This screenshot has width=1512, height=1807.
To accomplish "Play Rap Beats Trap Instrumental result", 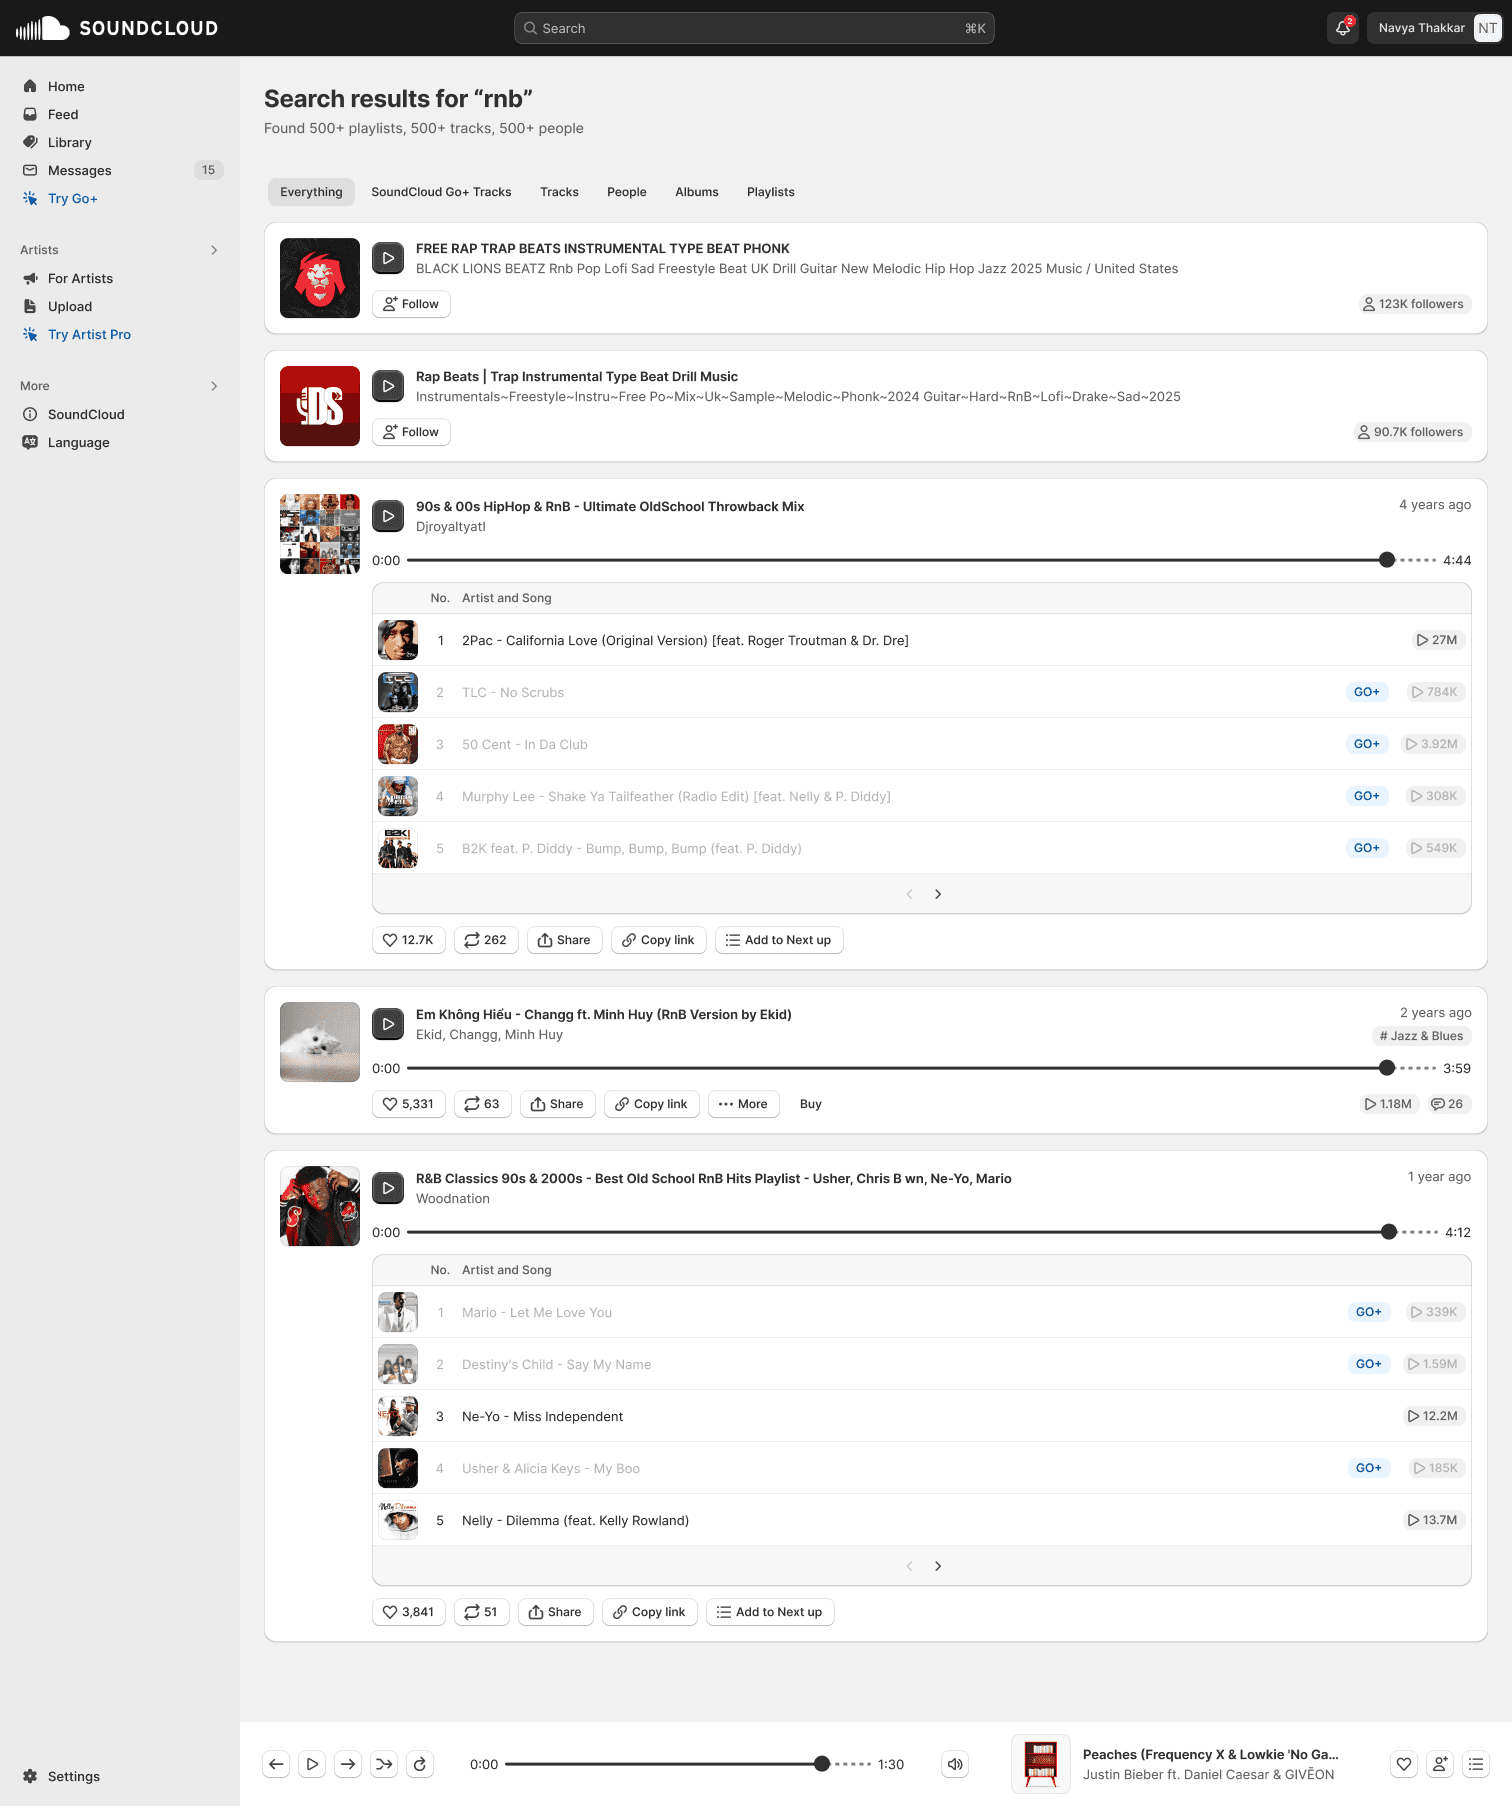I will pyautogui.click(x=388, y=386).
